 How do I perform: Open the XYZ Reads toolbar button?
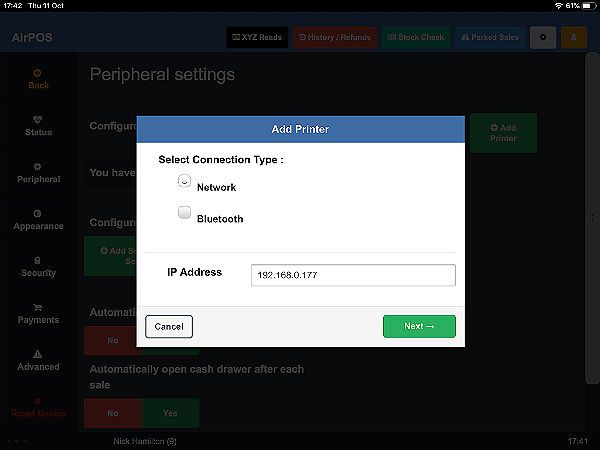click(x=257, y=38)
